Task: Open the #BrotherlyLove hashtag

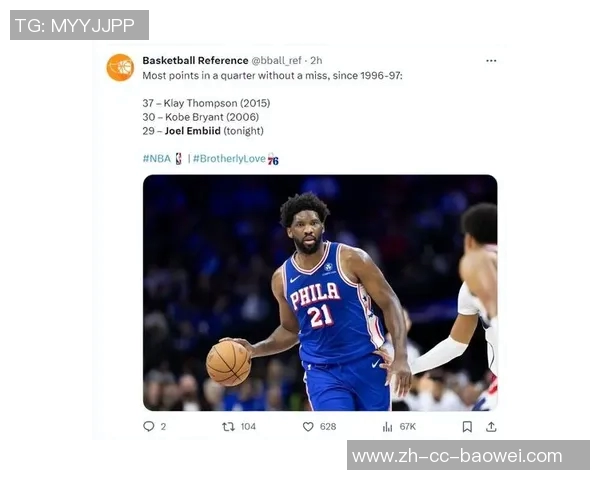Action: point(229,158)
